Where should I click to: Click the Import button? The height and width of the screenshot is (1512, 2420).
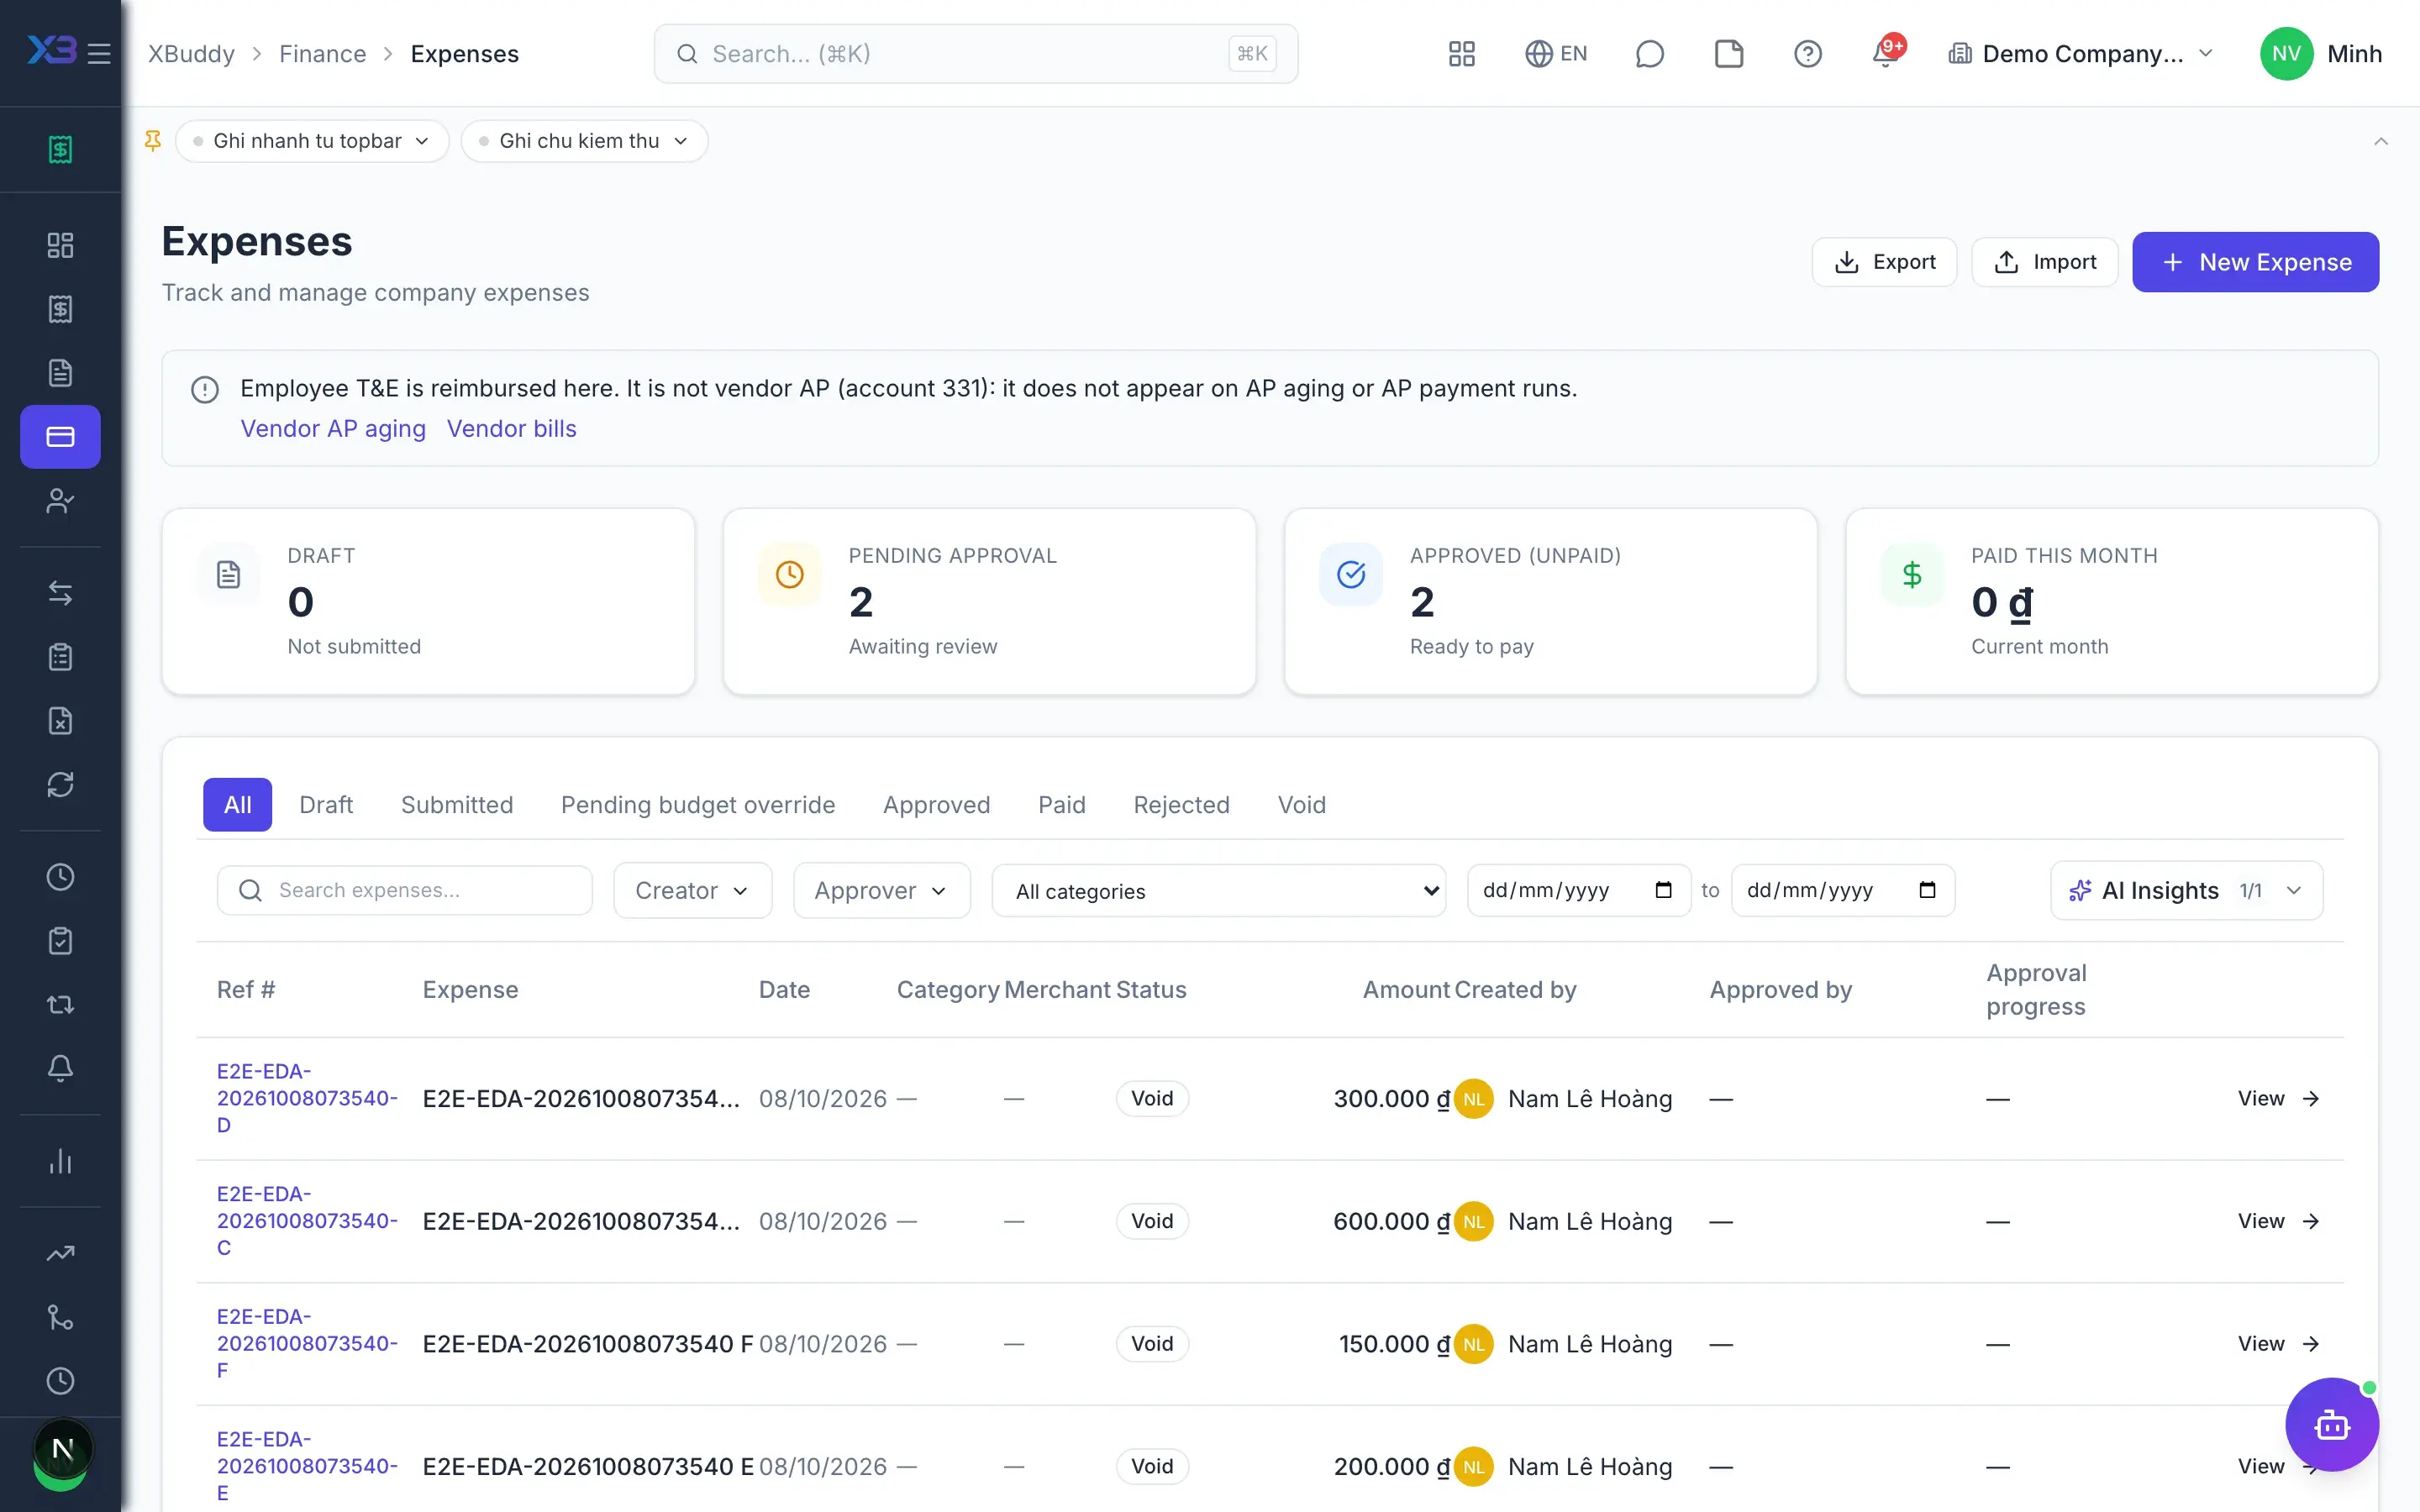(x=2044, y=262)
